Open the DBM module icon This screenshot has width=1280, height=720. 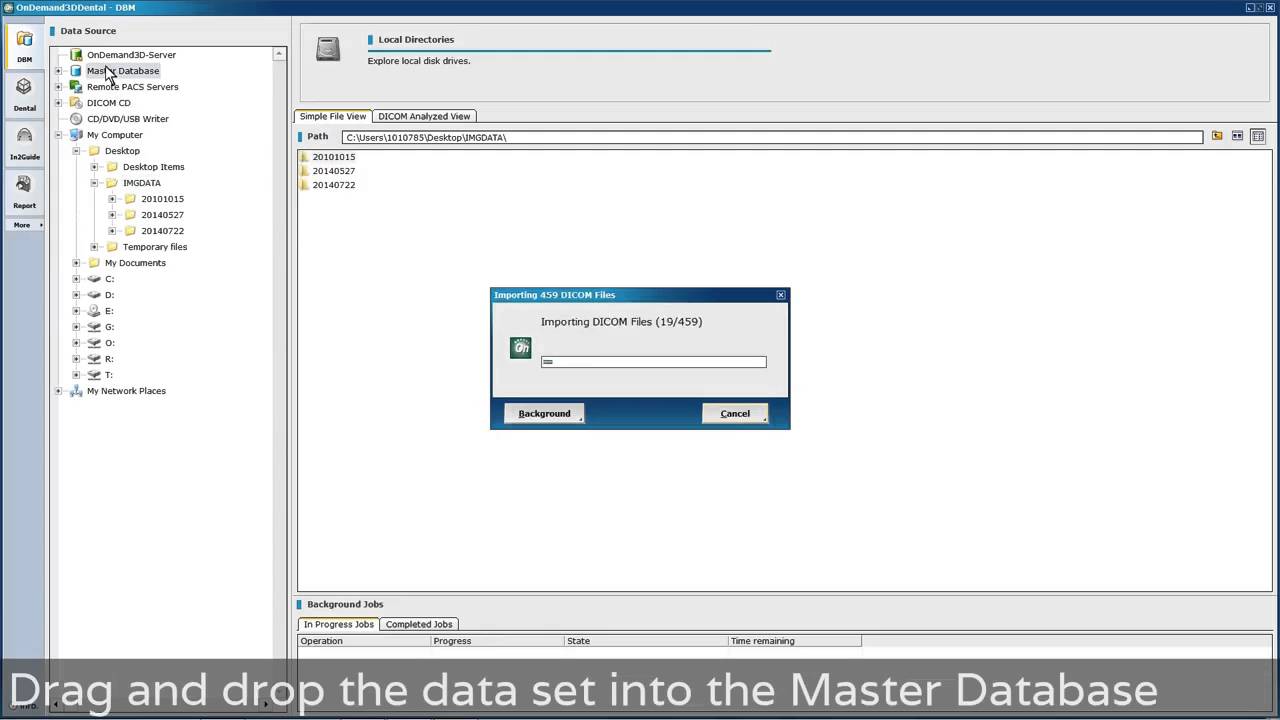pos(24,47)
